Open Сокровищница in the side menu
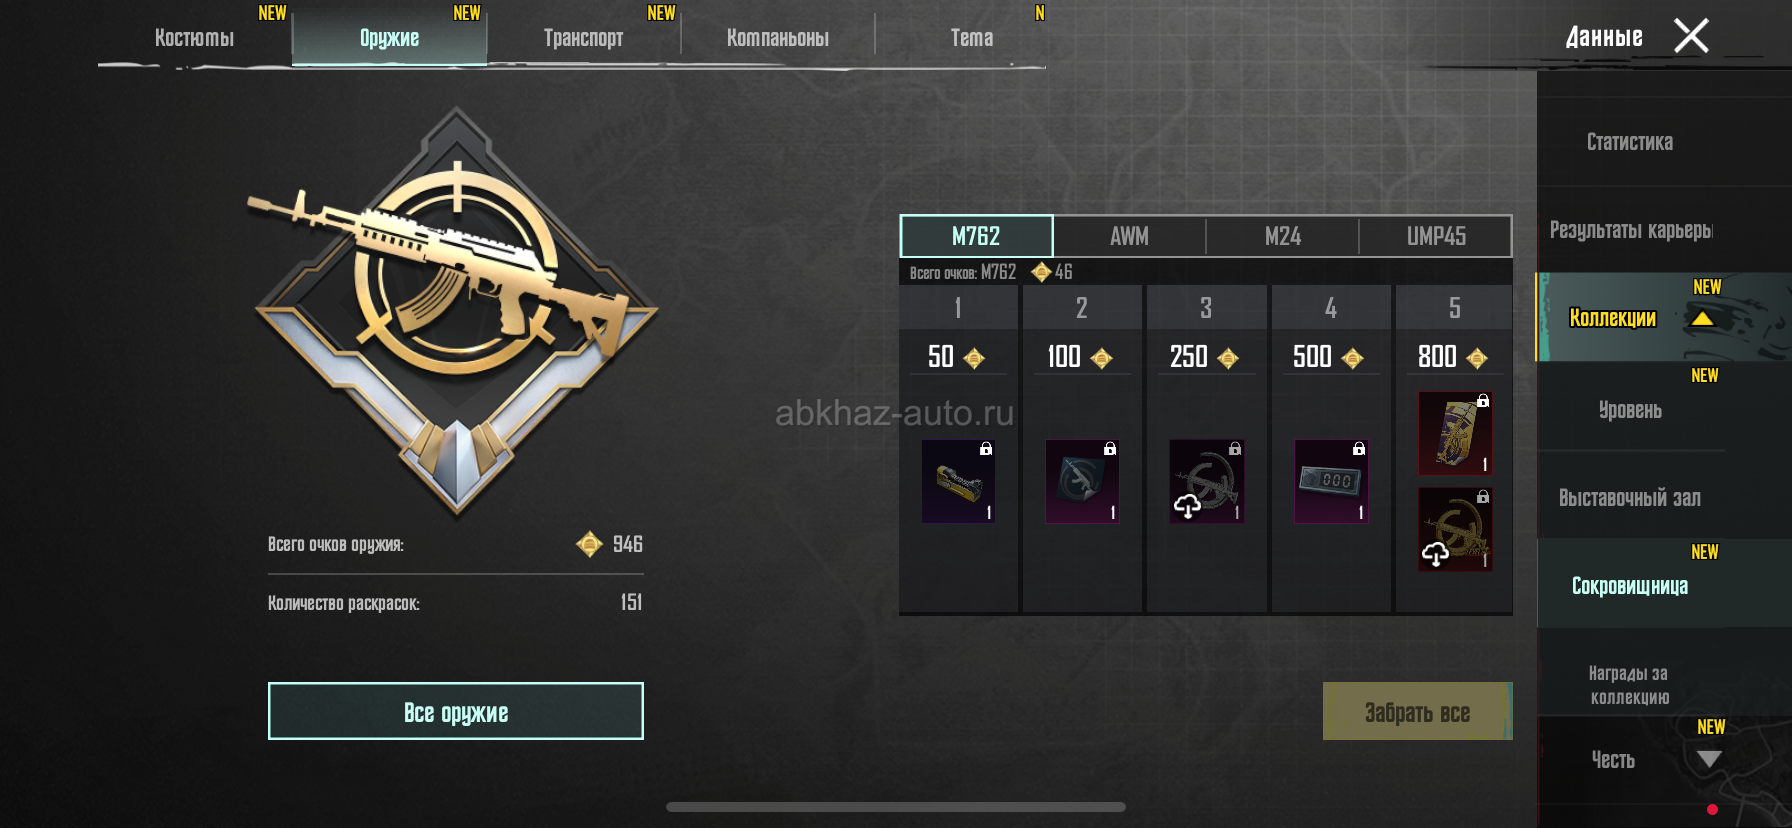Screen dimensions: 1792x828 pyautogui.click(x=1629, y=585)
